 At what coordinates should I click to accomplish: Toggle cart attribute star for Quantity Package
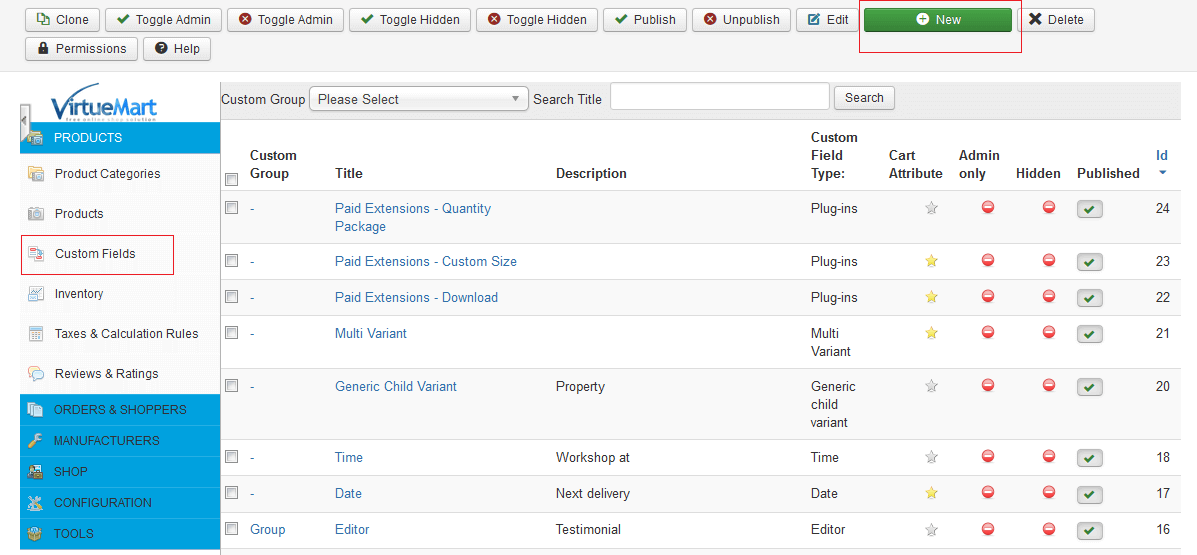pyautogui.click(x=931, y=208)
